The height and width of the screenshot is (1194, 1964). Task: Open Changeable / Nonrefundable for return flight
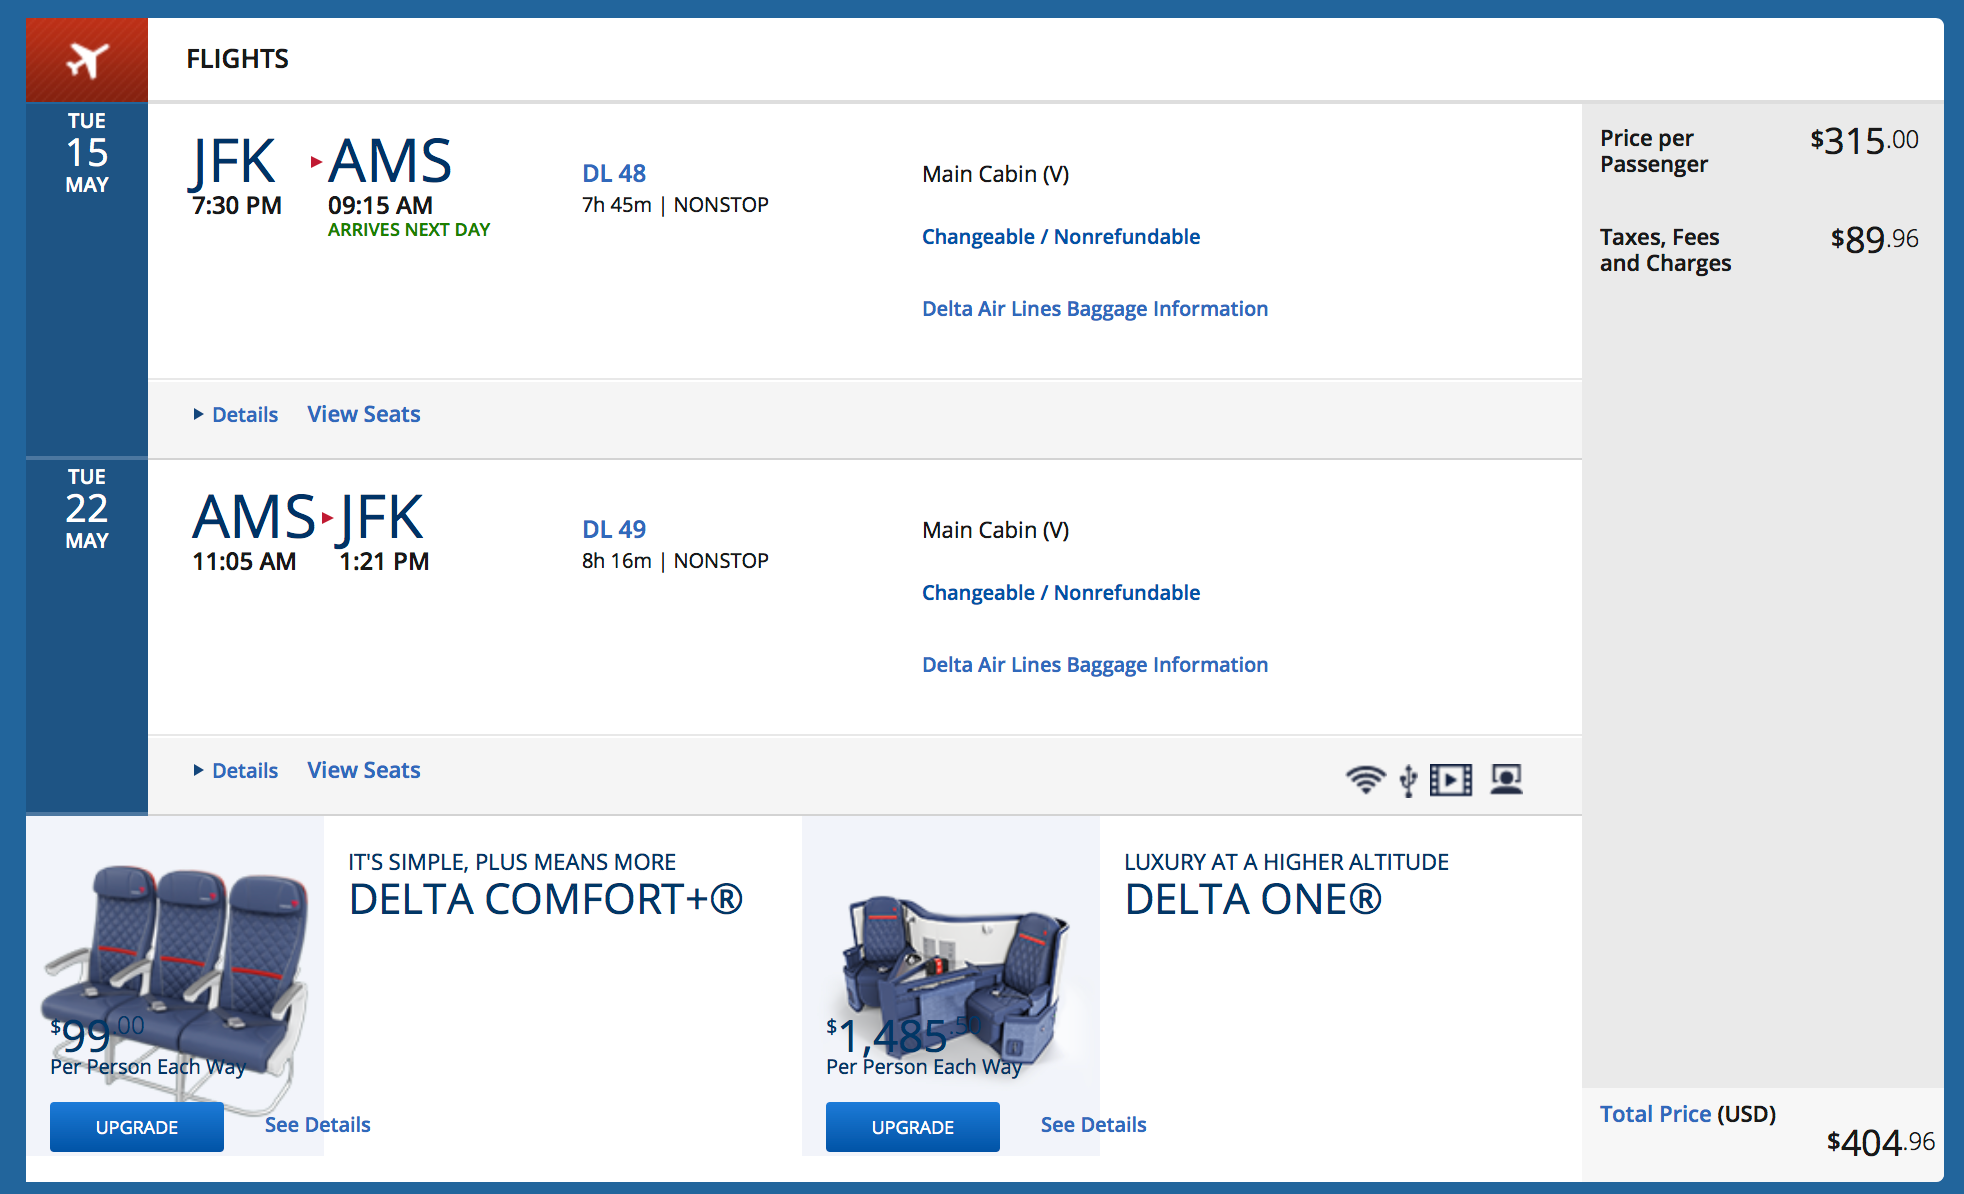(1061, 593)
